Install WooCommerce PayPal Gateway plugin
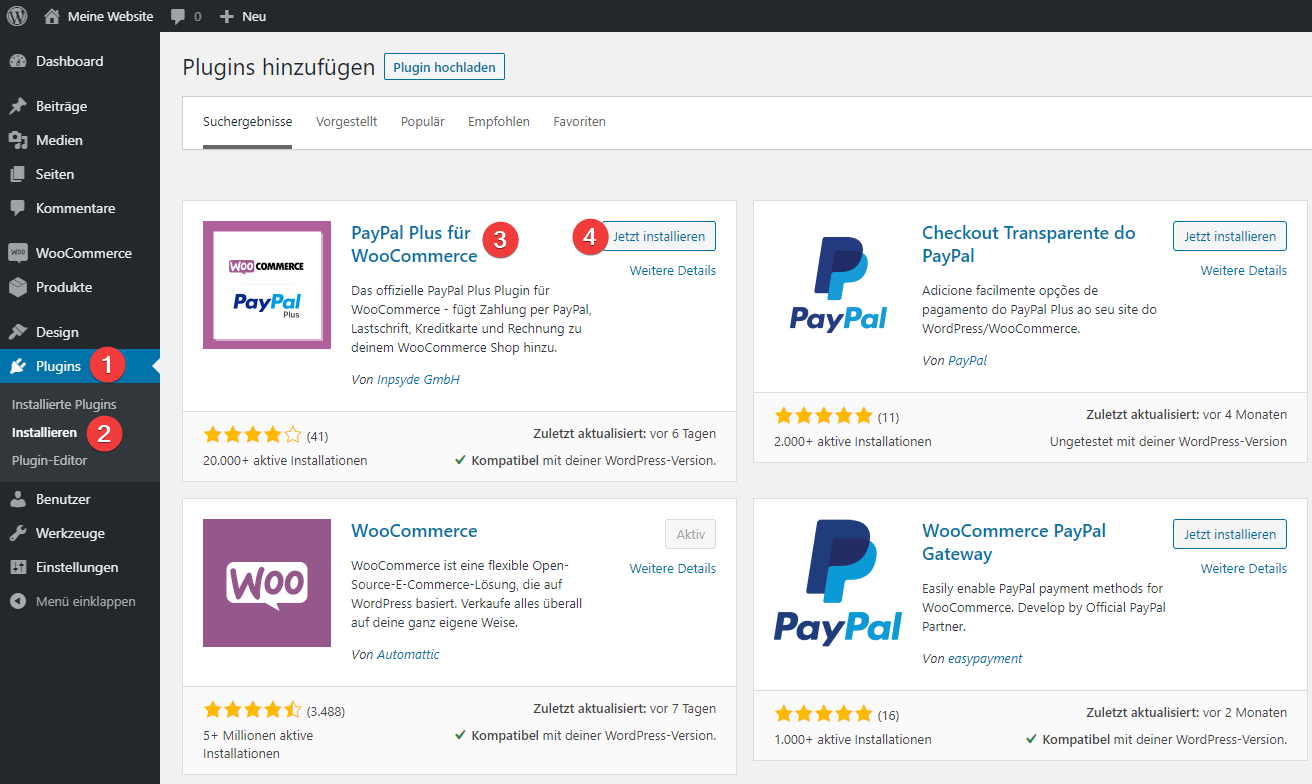1312x784 pixels. click(1230, 534)
